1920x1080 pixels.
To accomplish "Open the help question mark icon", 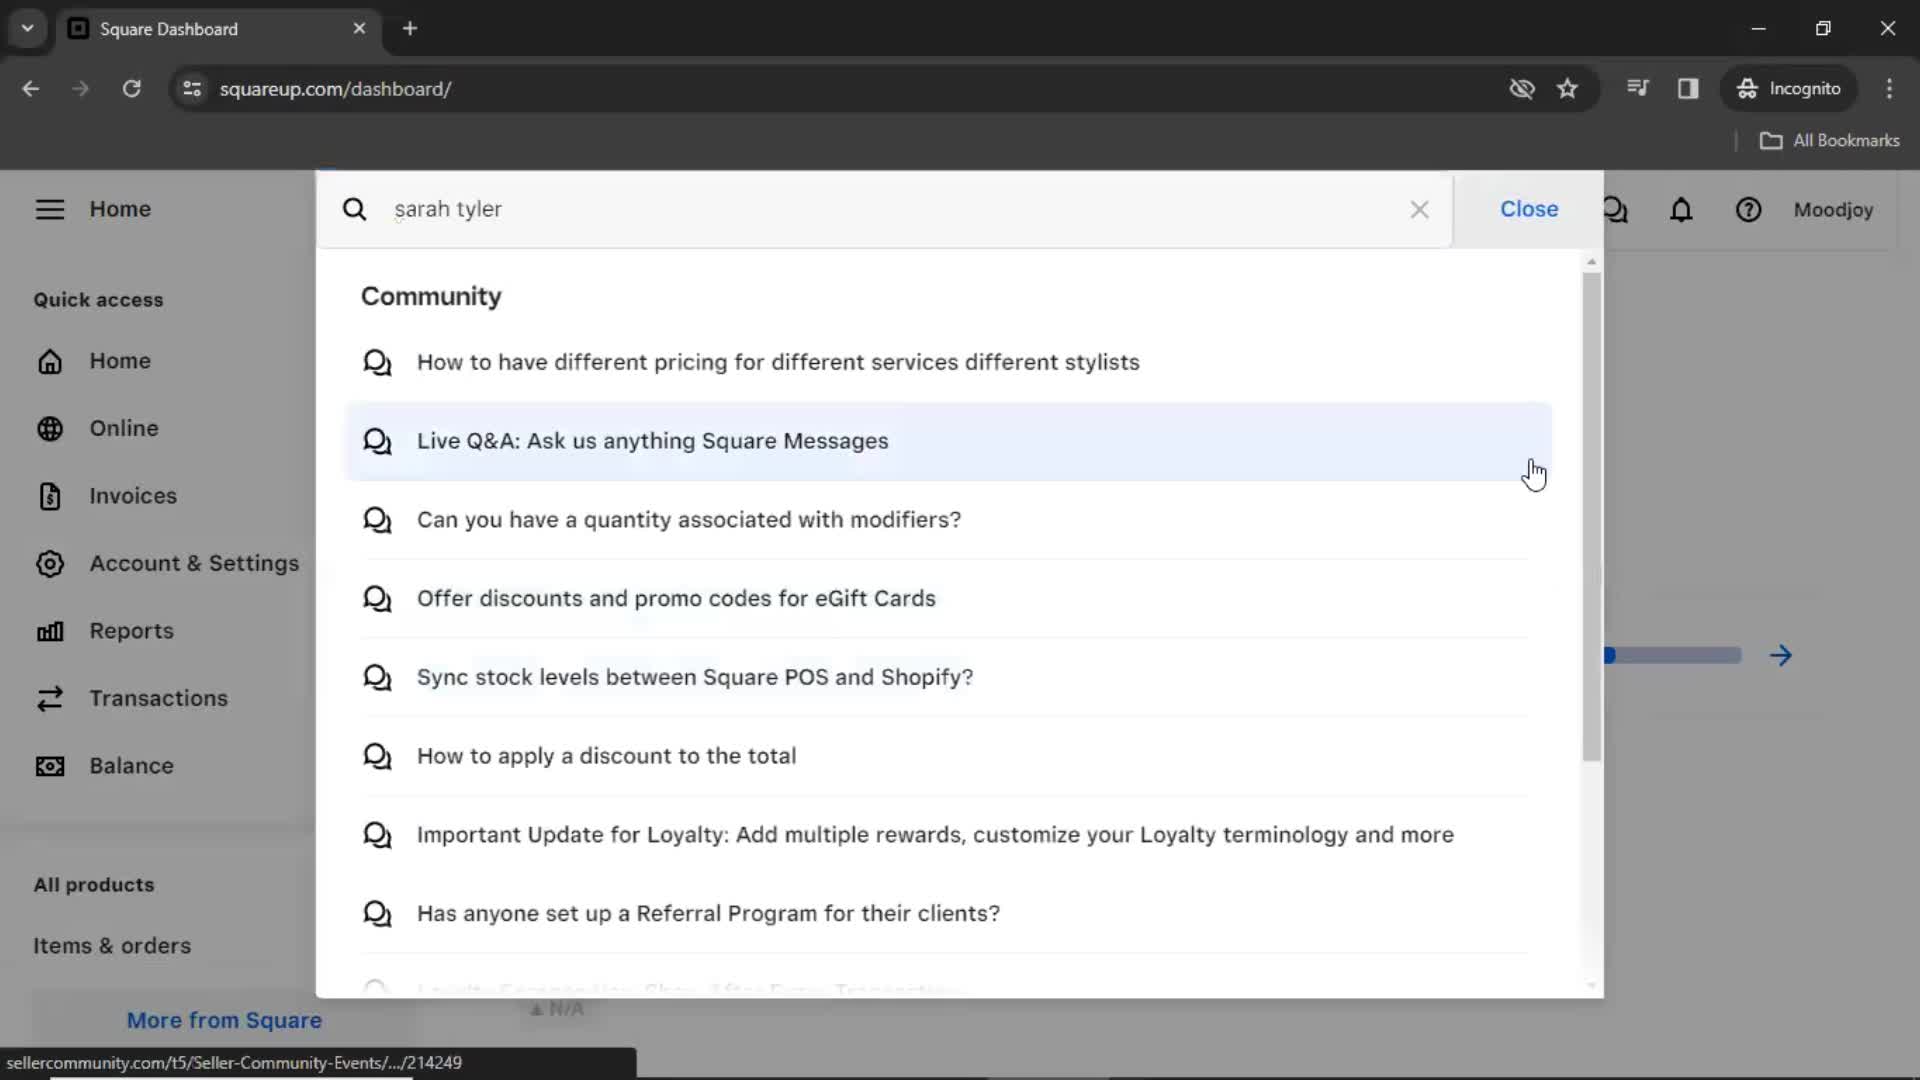I will coord(1748,209).
